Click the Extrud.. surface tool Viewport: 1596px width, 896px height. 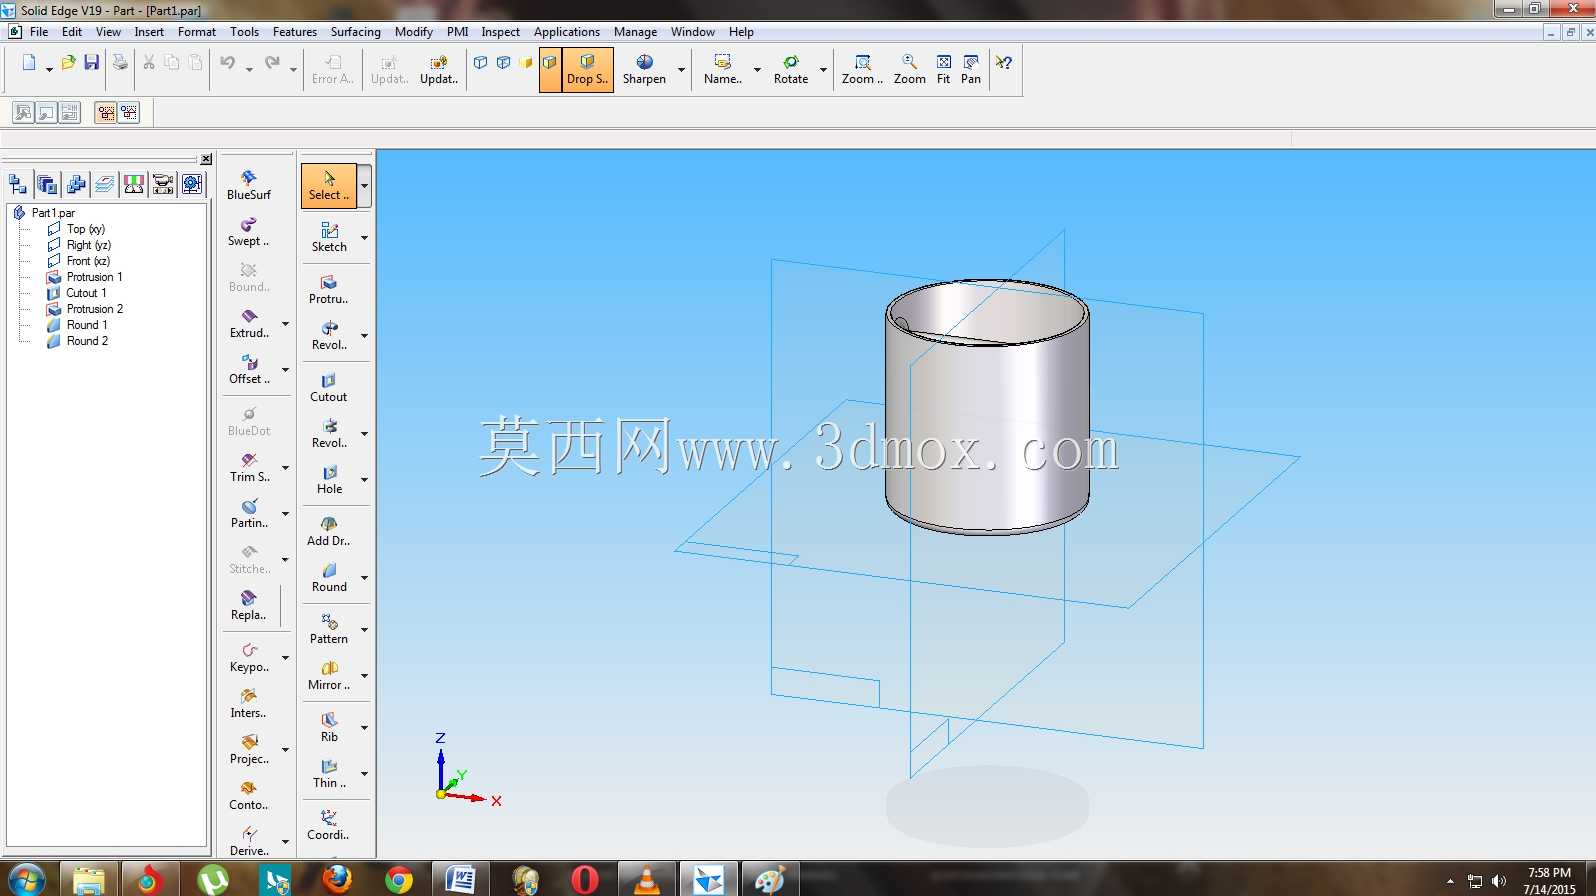[x=249, y=323]
